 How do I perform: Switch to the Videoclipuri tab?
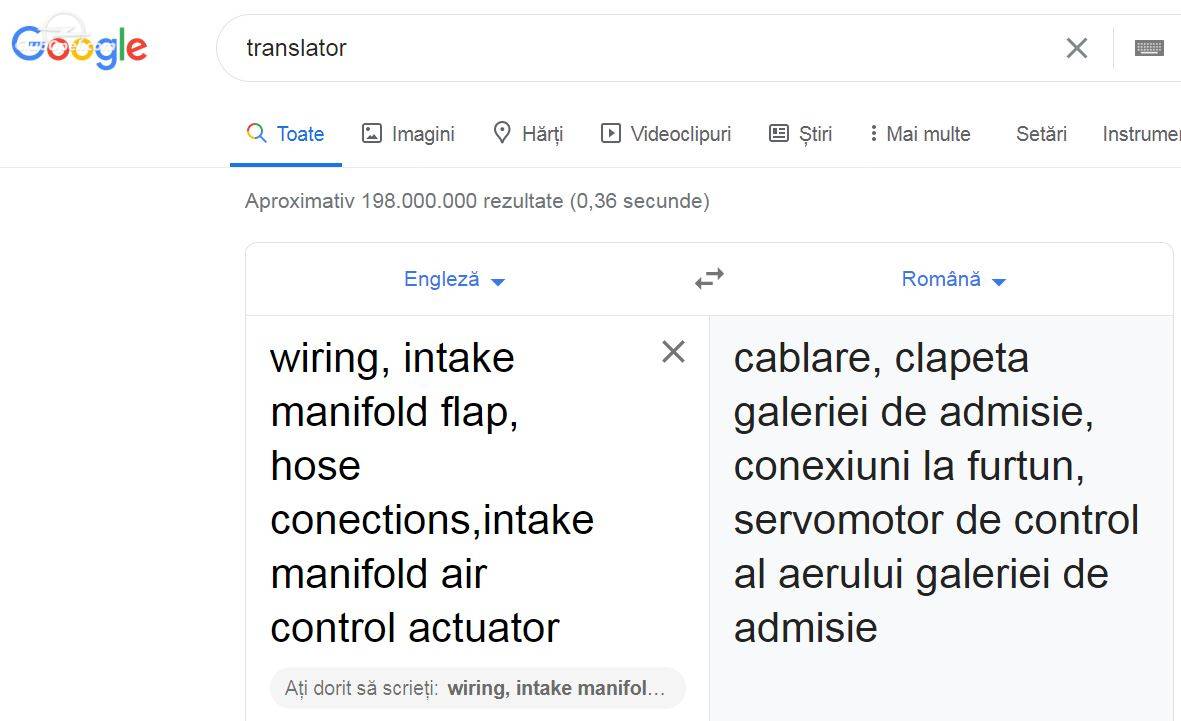pyautogui.click(x=666, y=134)
